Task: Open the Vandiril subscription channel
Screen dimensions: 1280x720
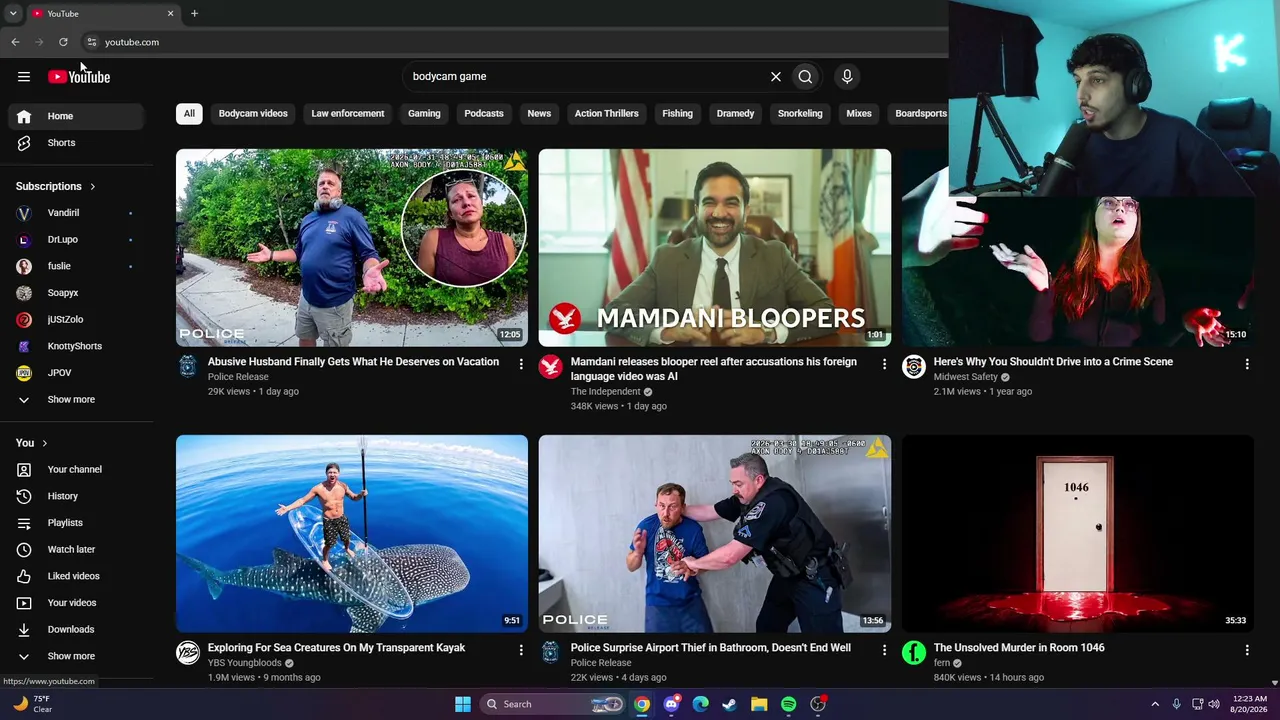Action: tap(77, 213)
